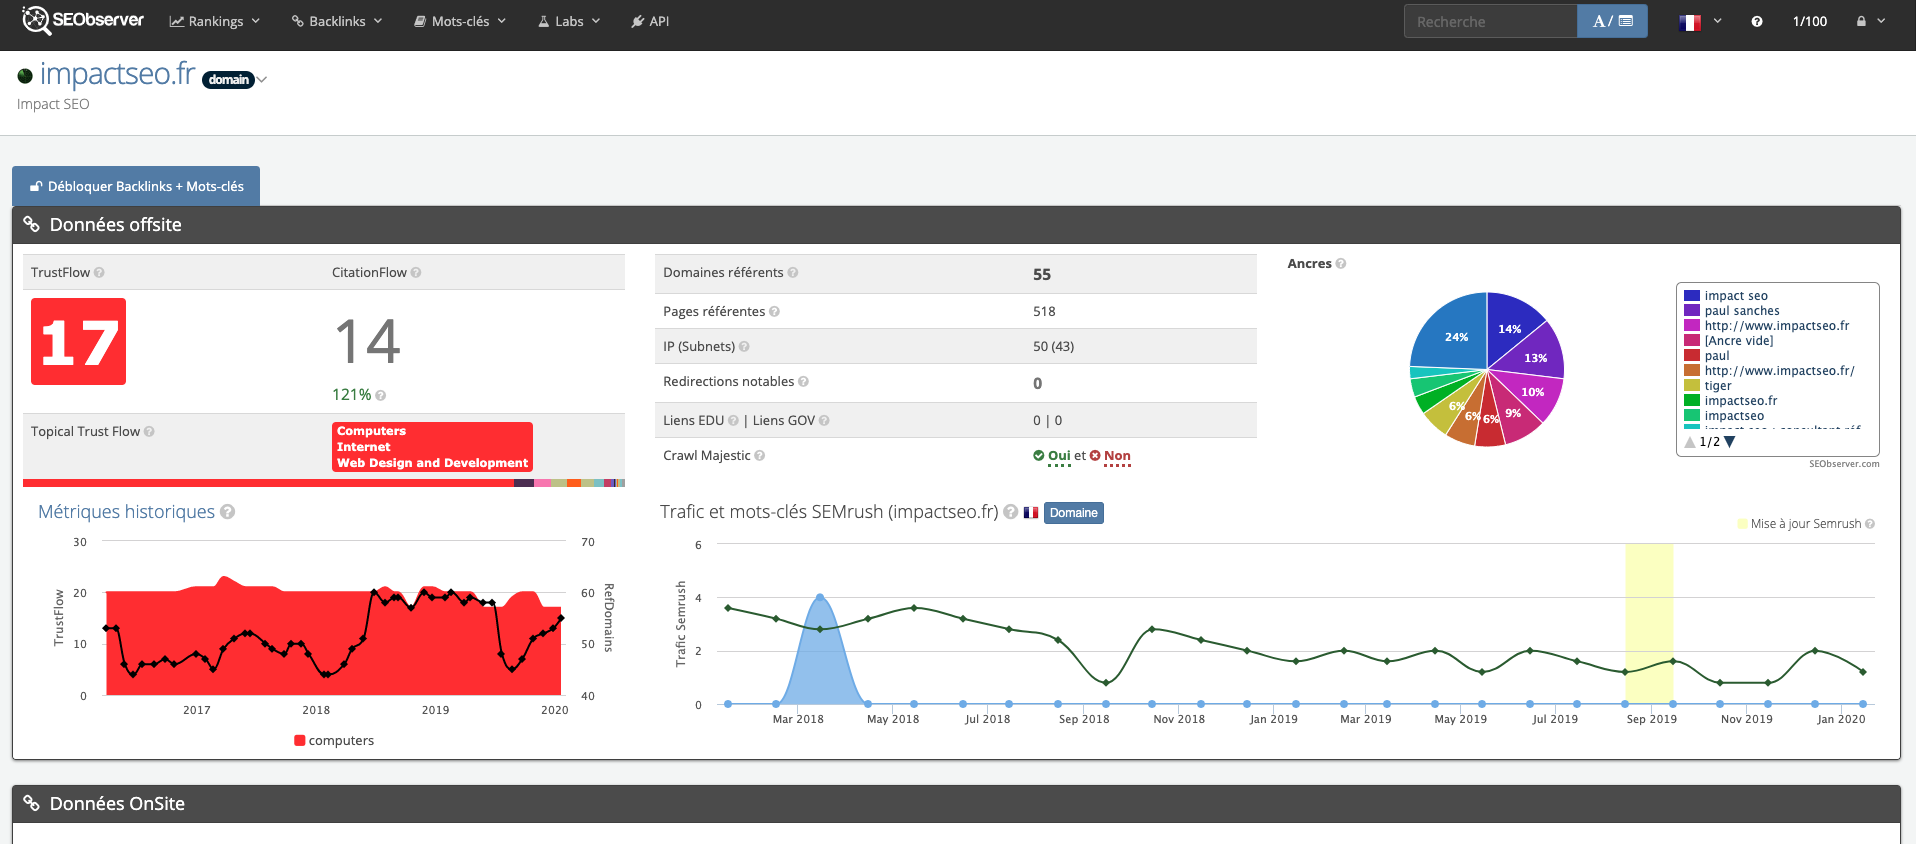Click the Semrush traffic help icon
Viewport: 1916px width, 844px height.
pyautogui.click(x=1011, y=512)
